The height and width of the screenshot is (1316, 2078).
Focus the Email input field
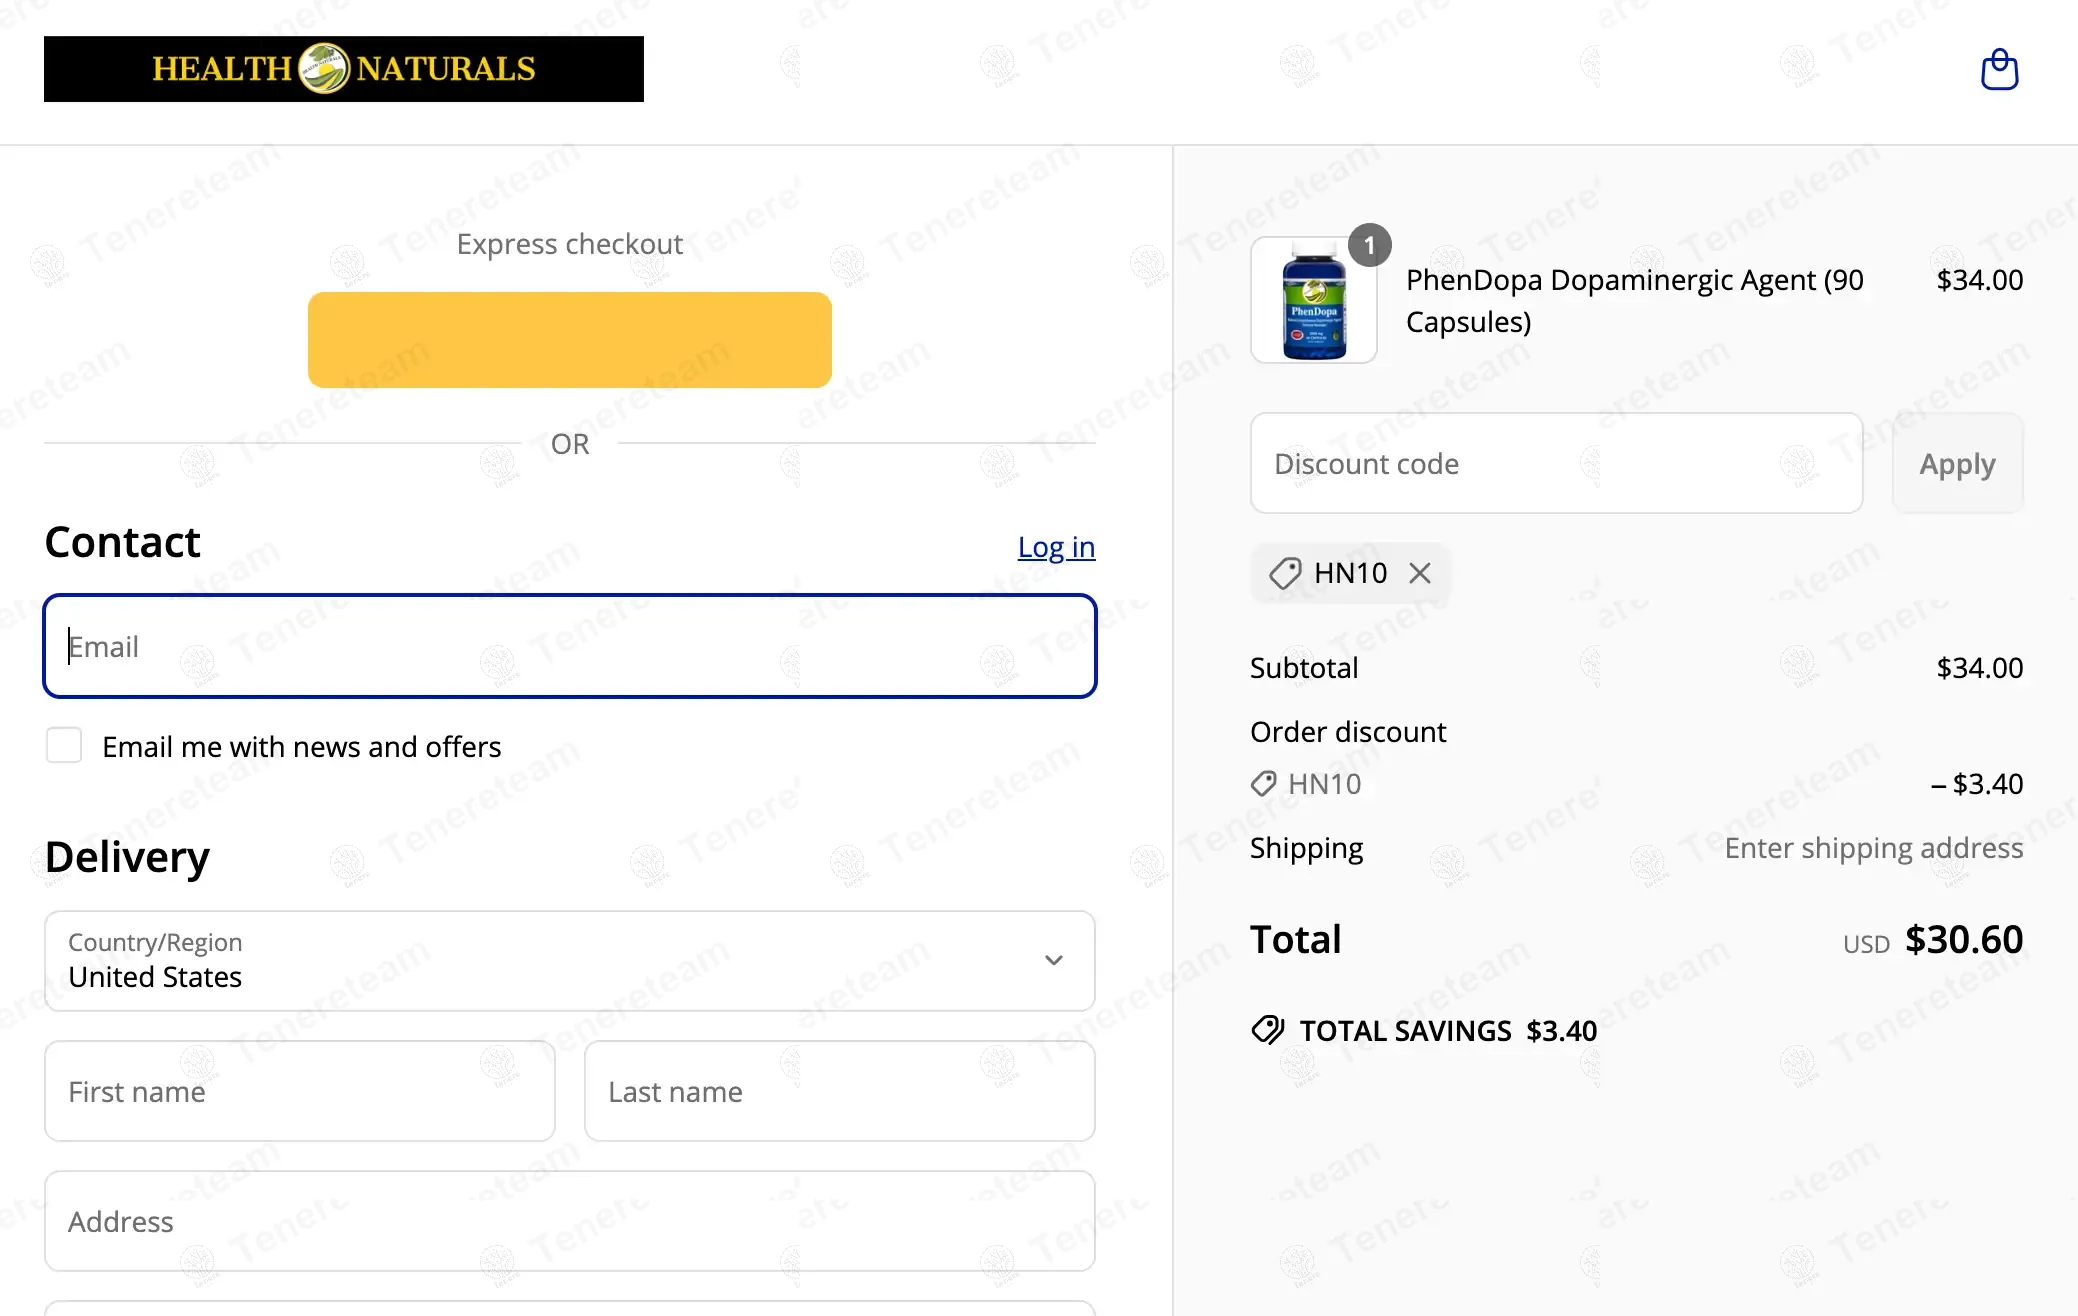pyautogui.click(x=570, y=646)
